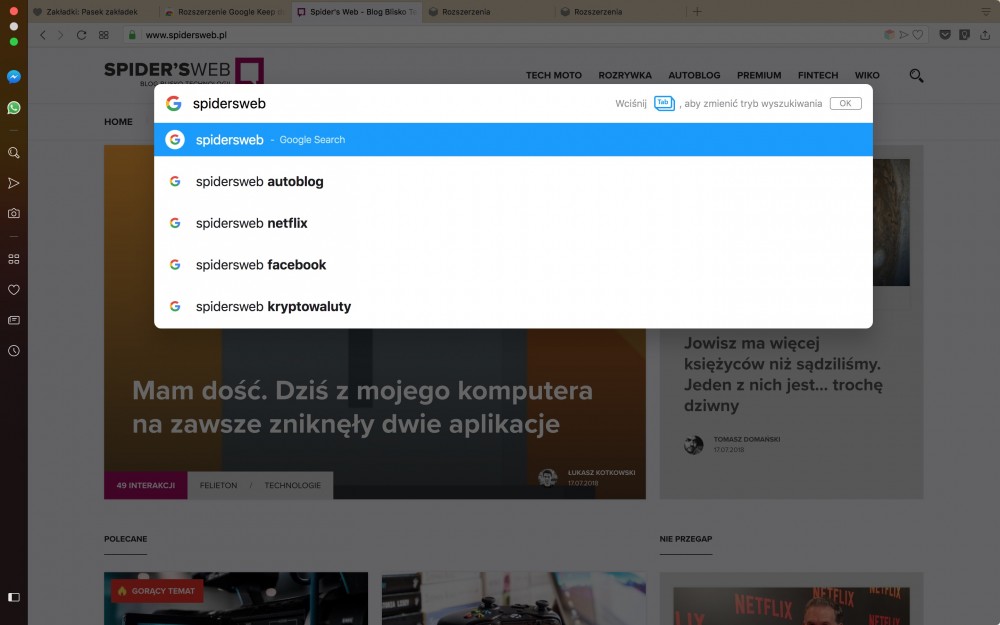Viewport: 1000px width, 625px height.
Task: Bookmark the page with the address bar heart
Action: tap(918, 35)
